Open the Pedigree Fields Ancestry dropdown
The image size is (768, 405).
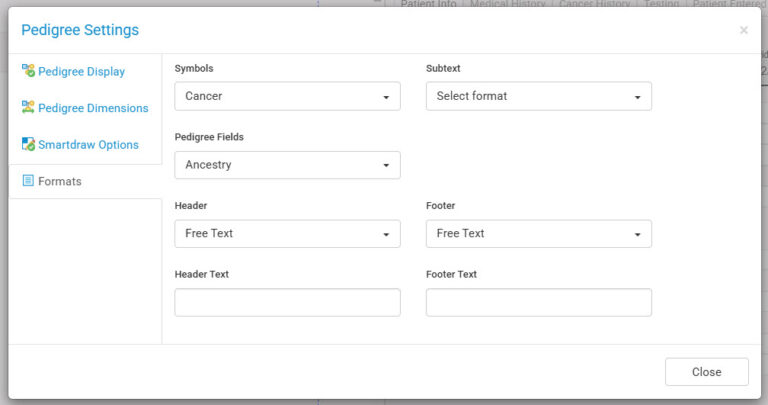pyautogui.click(x=287, y=165)
